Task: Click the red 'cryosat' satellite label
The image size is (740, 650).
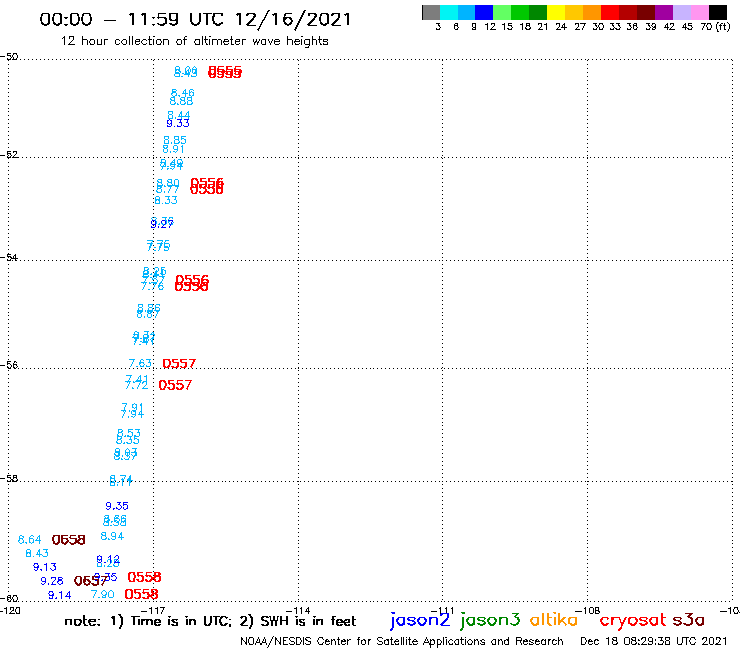Action: click(x=633, y=620)
